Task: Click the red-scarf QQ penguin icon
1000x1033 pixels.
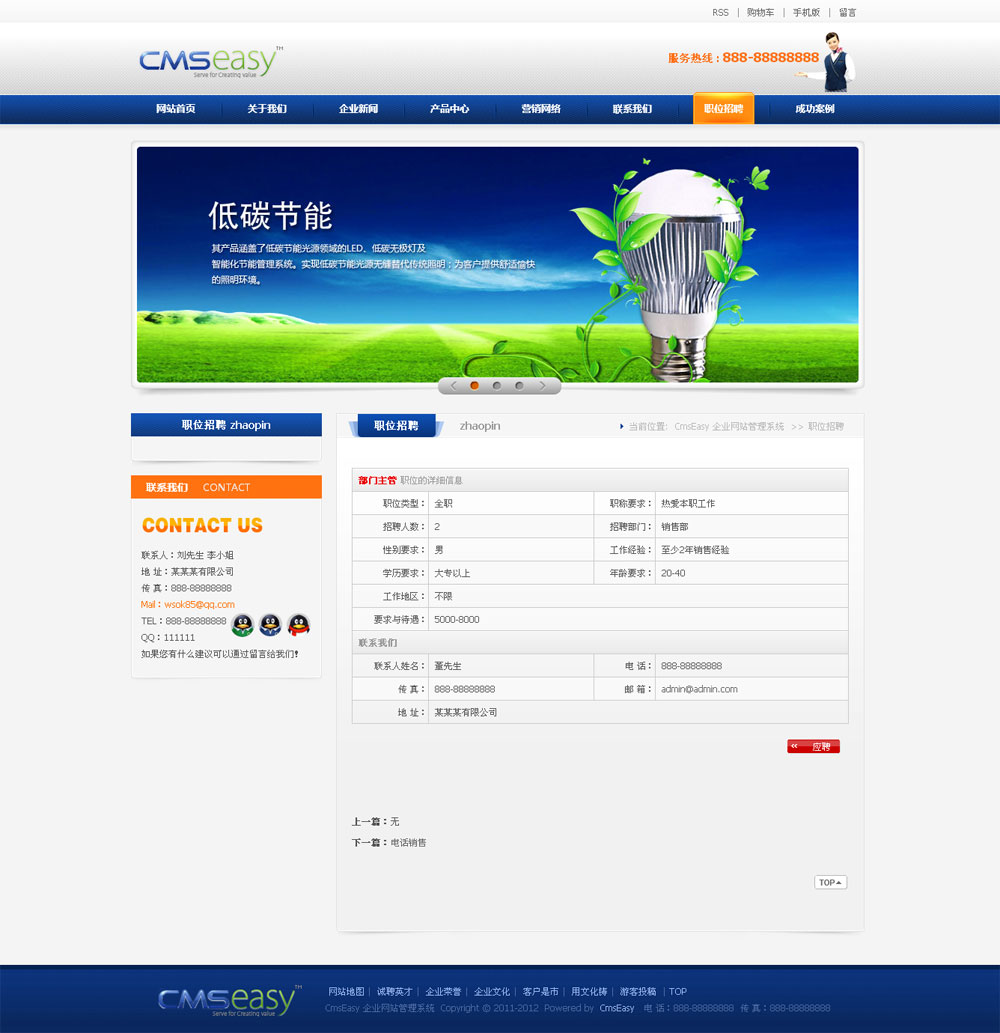Action: (298, 625)
